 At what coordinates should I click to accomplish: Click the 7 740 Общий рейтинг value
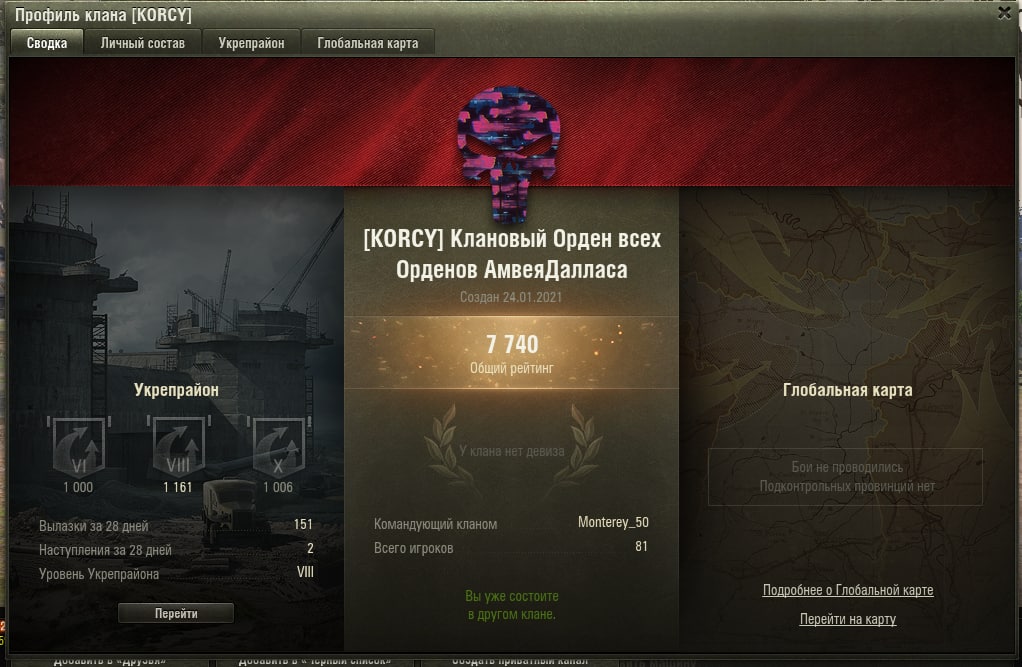(512, 353)
